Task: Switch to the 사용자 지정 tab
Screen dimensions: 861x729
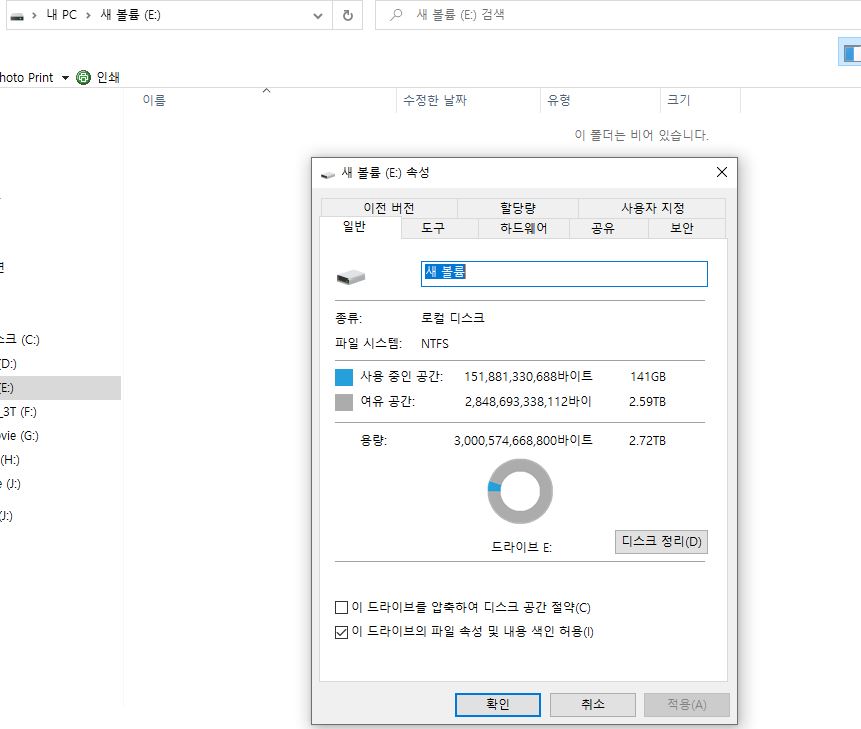Action: click(652, 208)
